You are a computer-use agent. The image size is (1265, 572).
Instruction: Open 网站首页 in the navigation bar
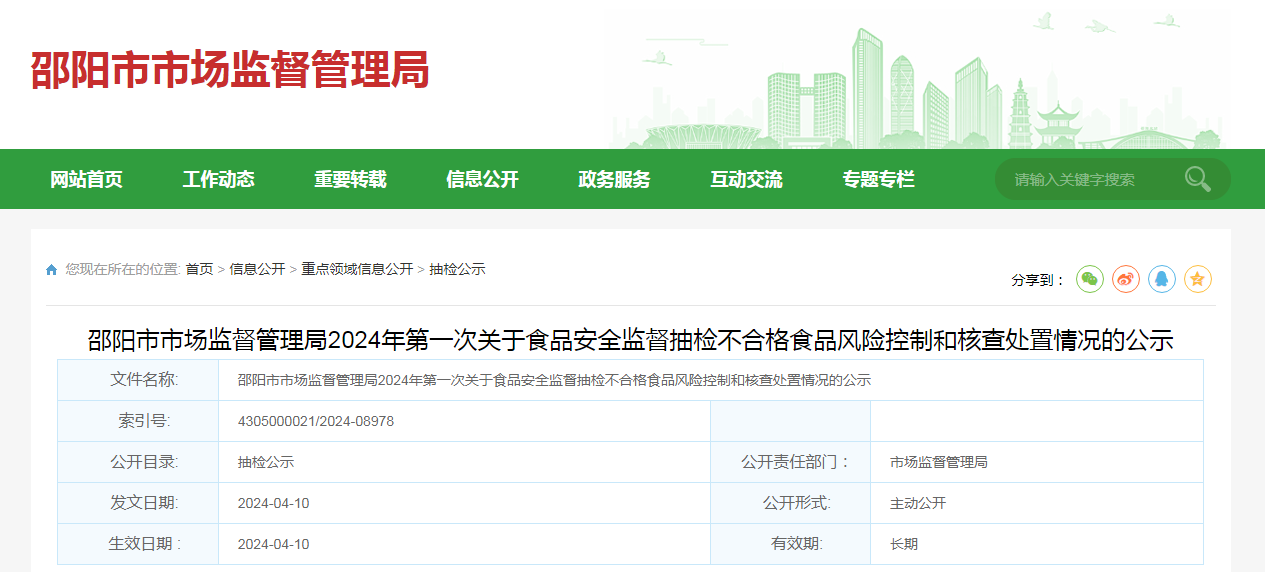[87, 179]
